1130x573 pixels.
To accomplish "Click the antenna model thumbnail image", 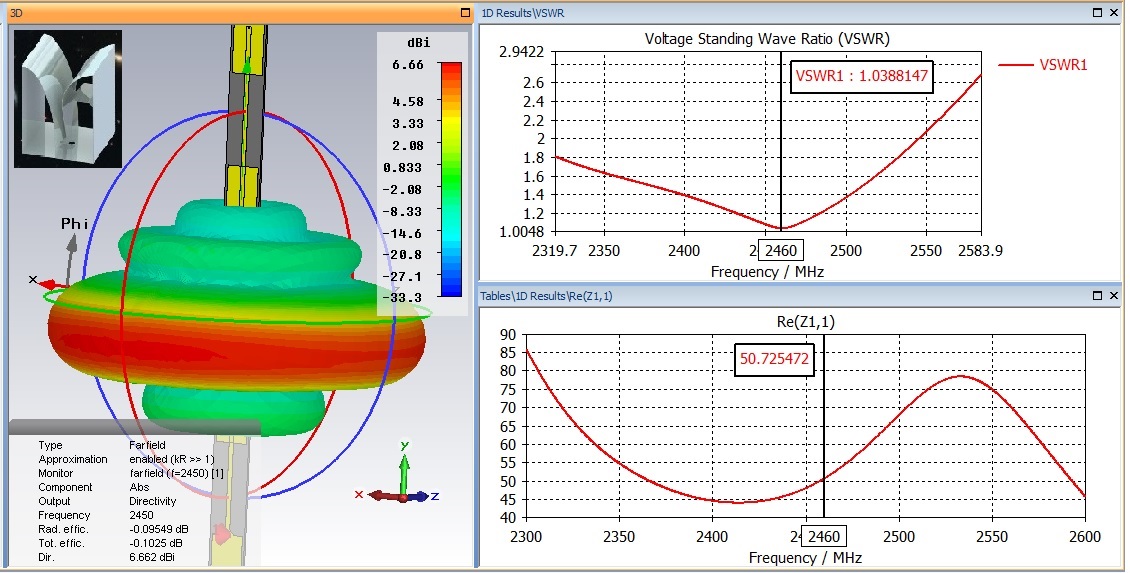I will [x=68, y=99].
